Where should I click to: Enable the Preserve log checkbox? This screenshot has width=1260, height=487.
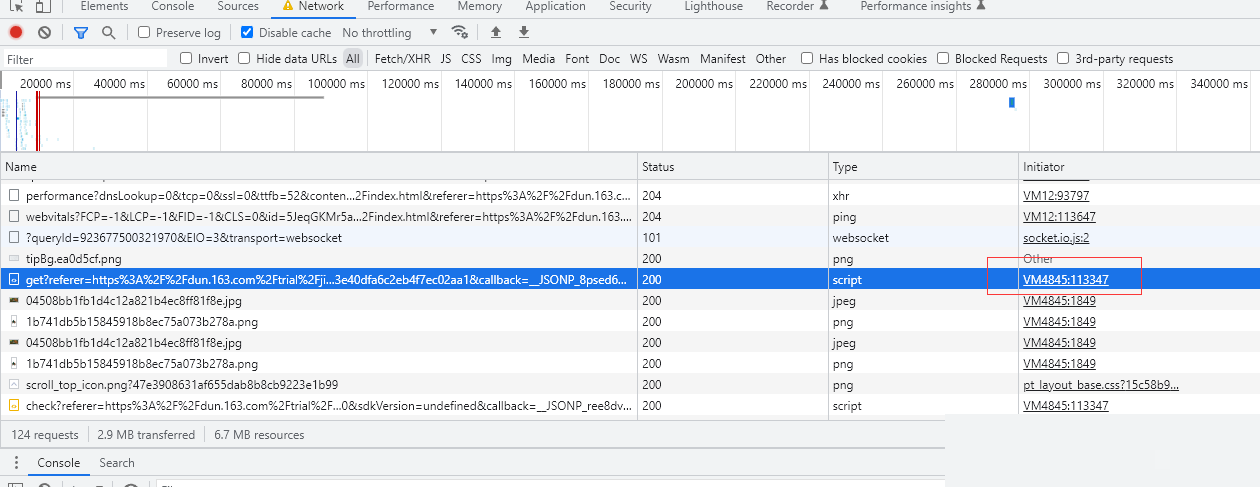tap(144, 33)
